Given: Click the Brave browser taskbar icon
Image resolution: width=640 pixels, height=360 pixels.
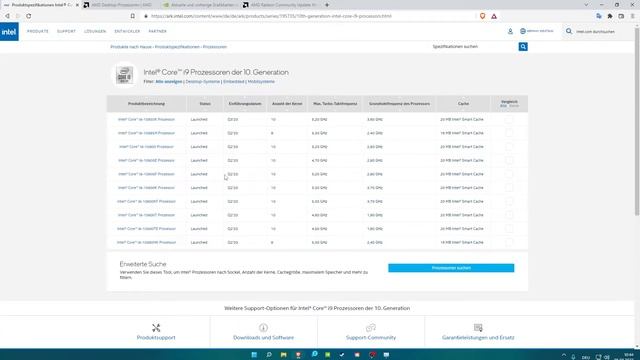Looking at the screenshot, I should [x=298, y=355].
